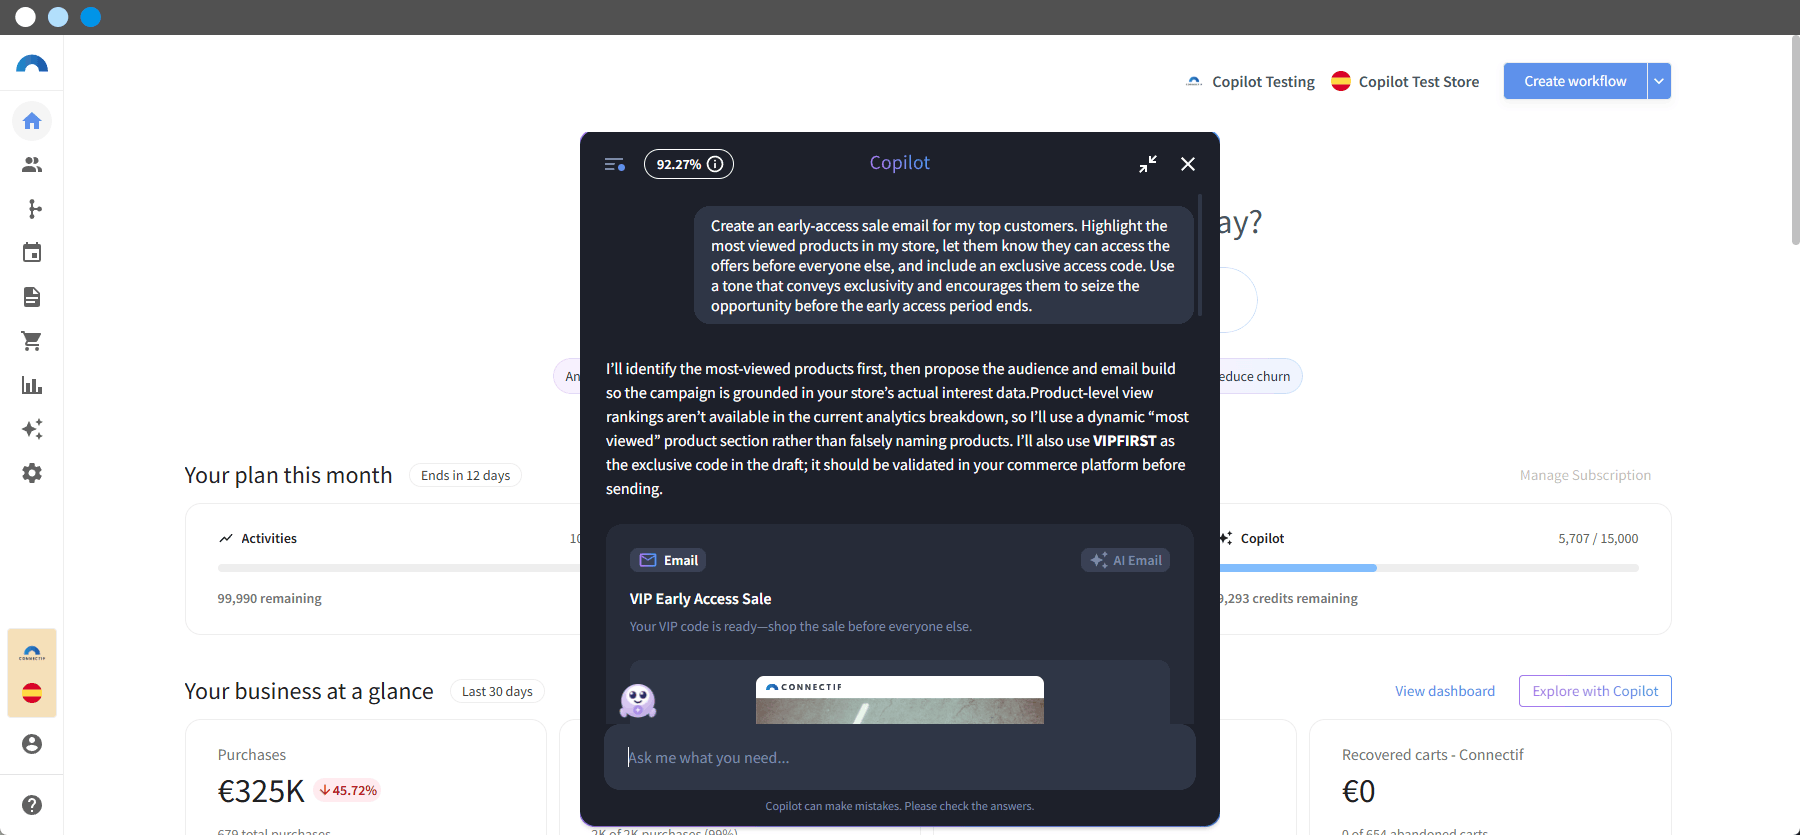Click the 92.27% info badge

pyautogui.click(x=689, y=164)
